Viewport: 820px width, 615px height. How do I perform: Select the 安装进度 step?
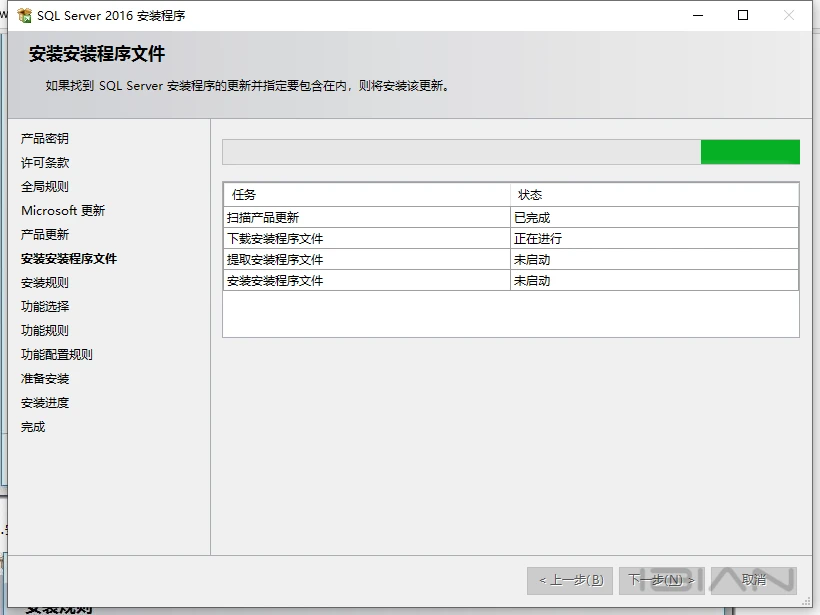pos(45,403)
